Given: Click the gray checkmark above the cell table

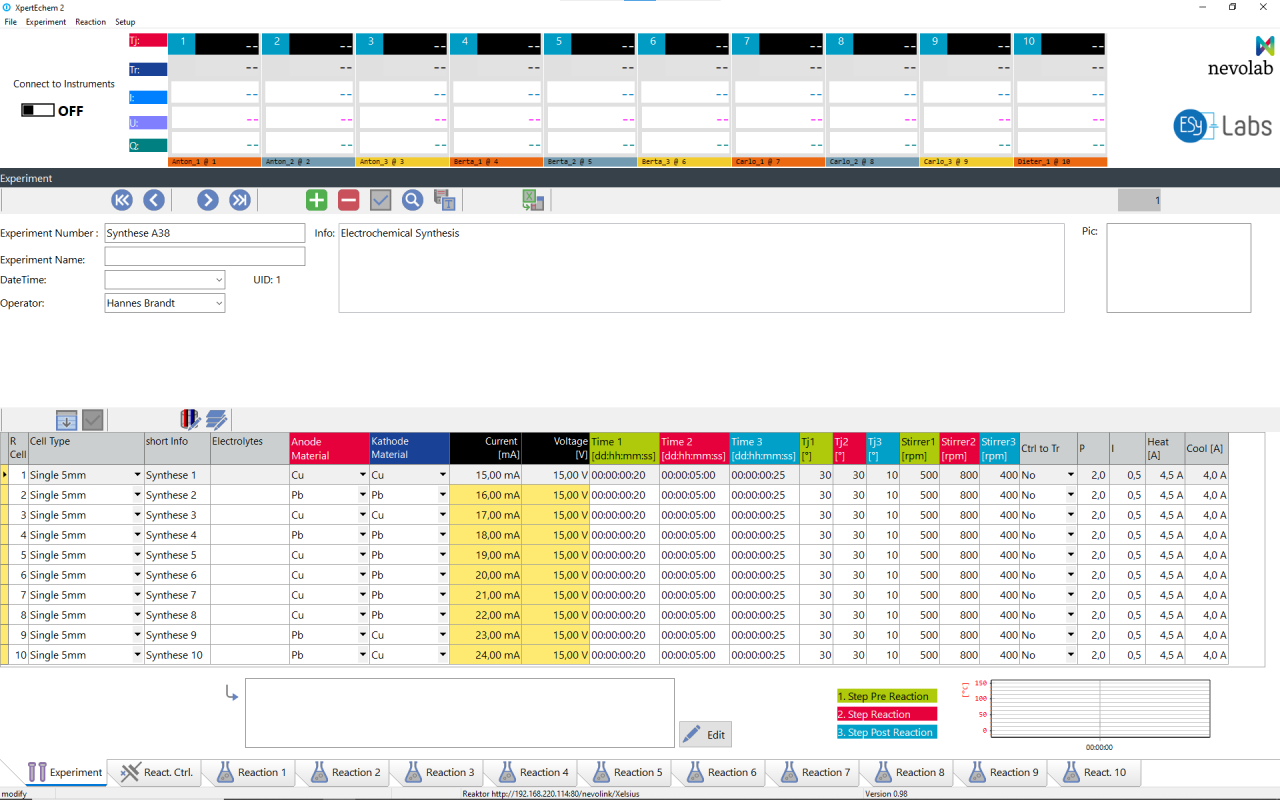Looking at the screenshot, I should point(93,420).
